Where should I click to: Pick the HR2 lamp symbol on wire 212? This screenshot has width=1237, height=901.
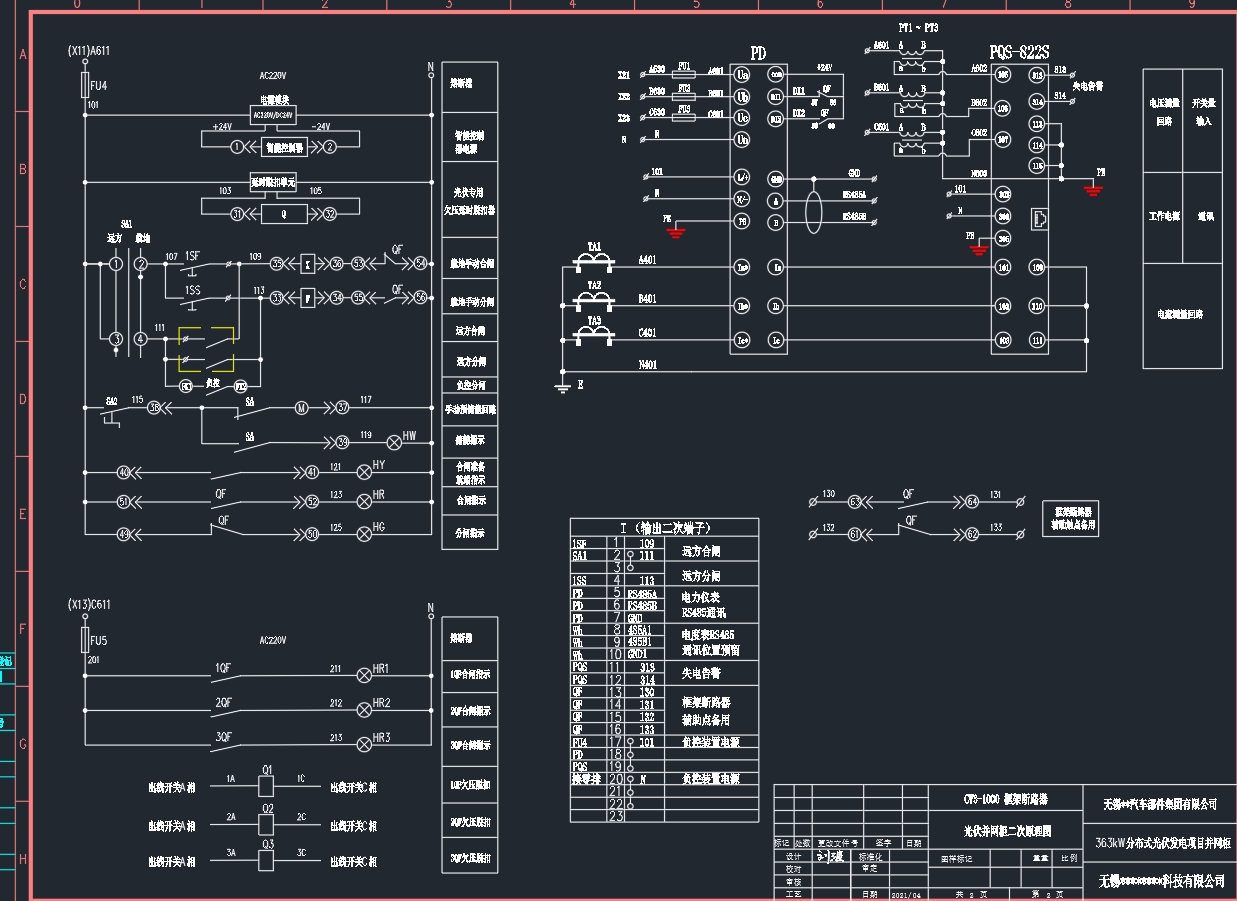click(365, 710)
